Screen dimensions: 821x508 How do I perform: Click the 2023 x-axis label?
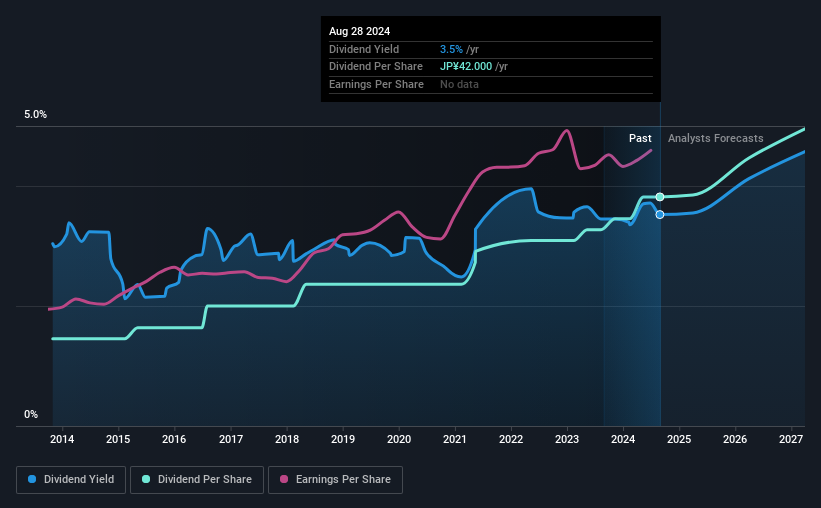pyautogui.click(x=567, y=439)
